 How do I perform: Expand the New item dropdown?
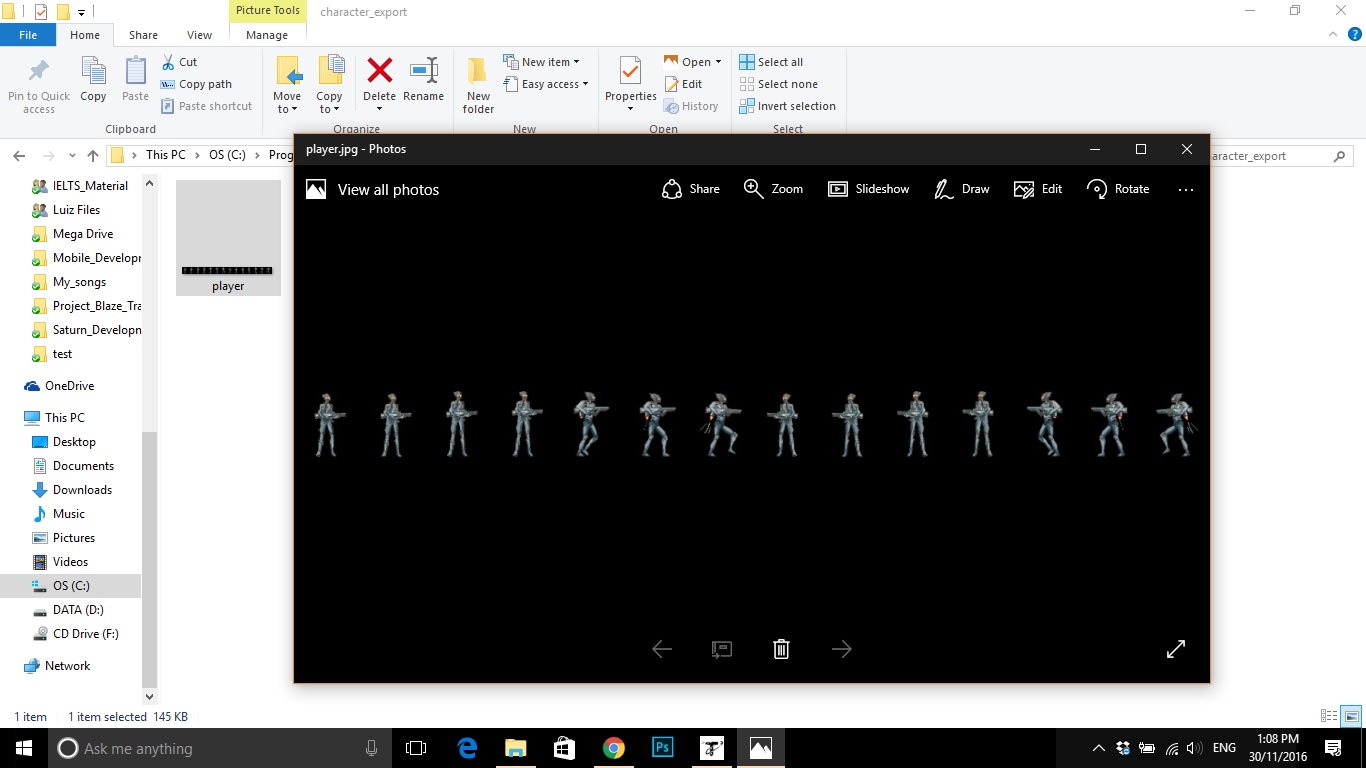(576, 62)
